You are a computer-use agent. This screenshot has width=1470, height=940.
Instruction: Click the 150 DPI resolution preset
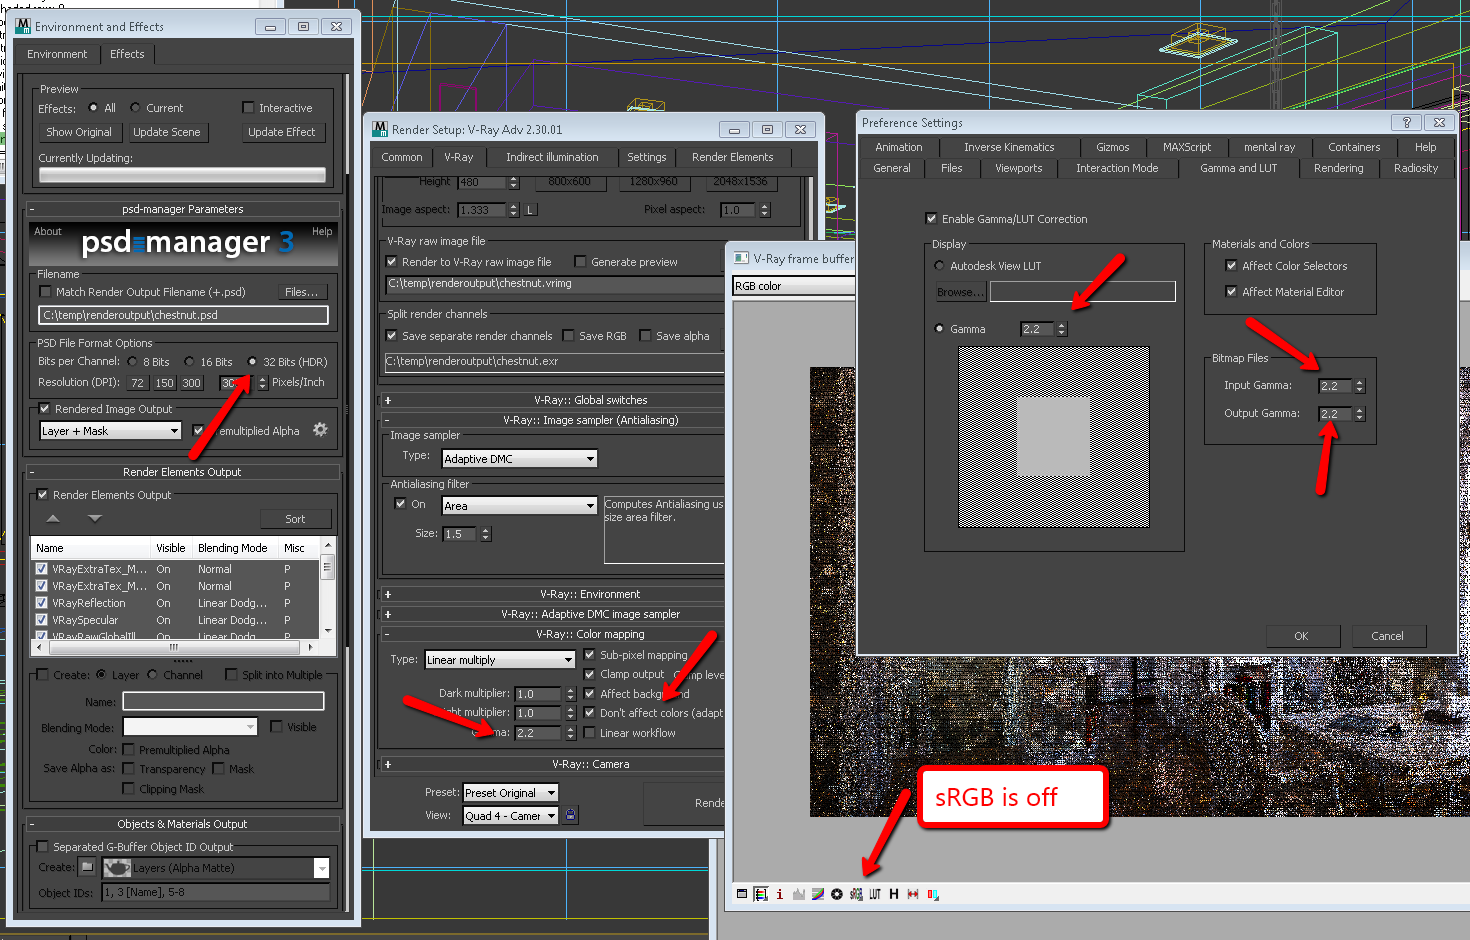(164, 383)
